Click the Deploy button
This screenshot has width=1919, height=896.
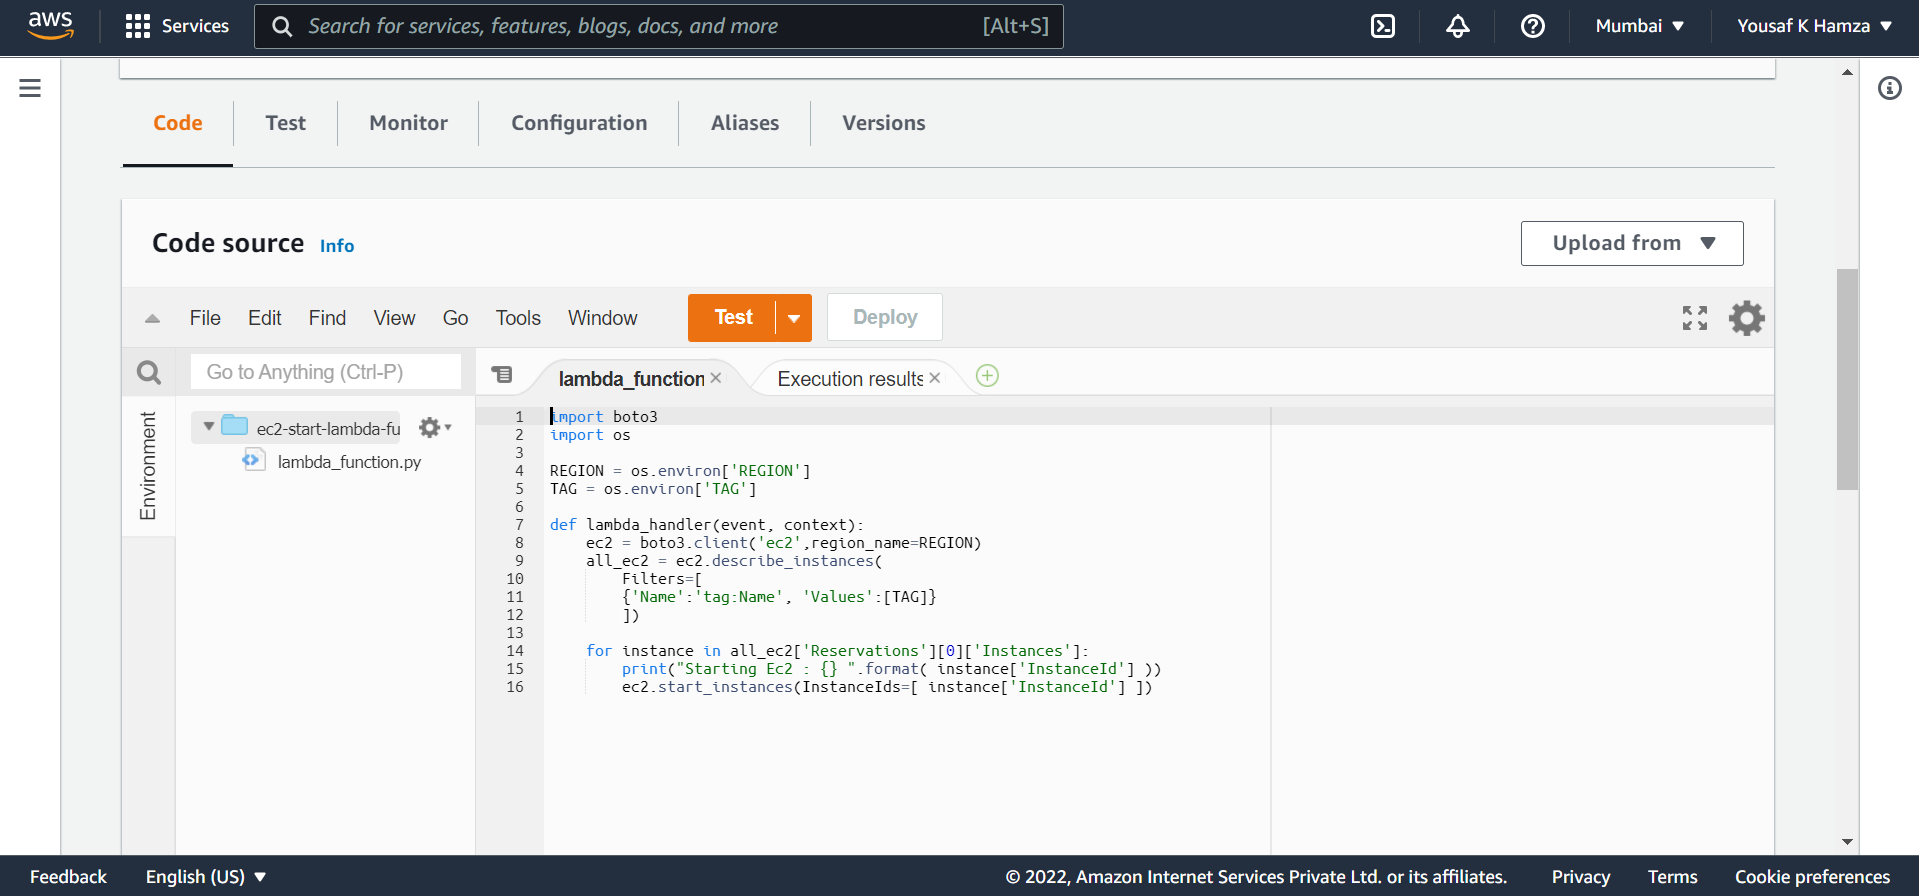(x=885, y=317)
